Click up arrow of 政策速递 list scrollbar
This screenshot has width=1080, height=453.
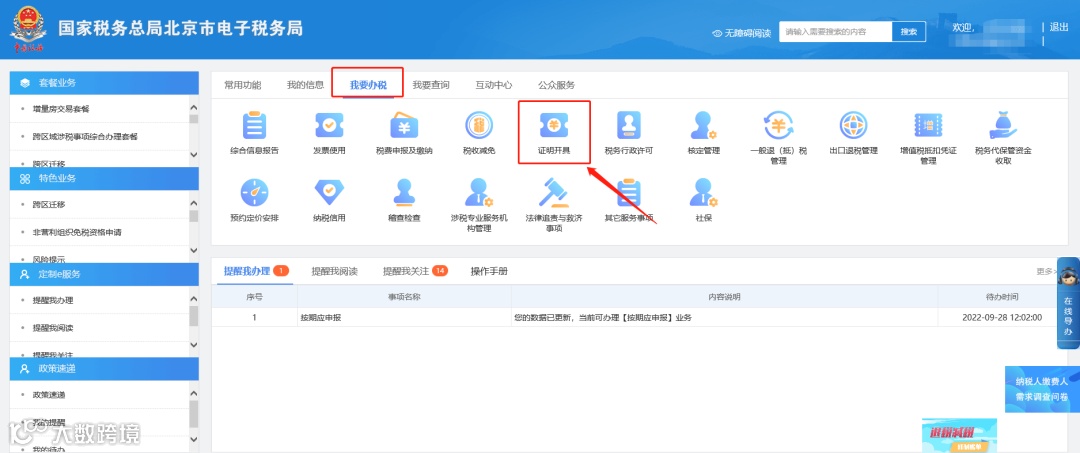pyautogui.click(x=194, y=393)
